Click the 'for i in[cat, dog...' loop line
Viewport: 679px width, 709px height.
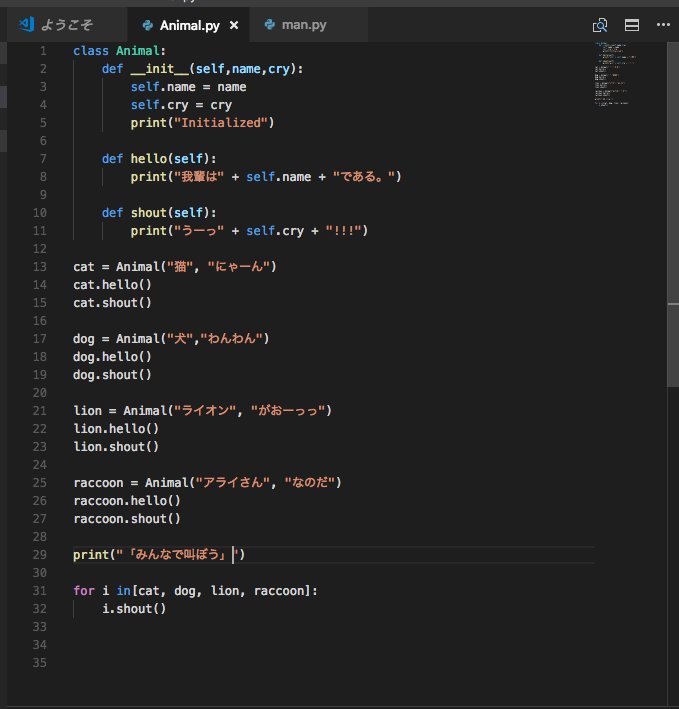[195, 591]
